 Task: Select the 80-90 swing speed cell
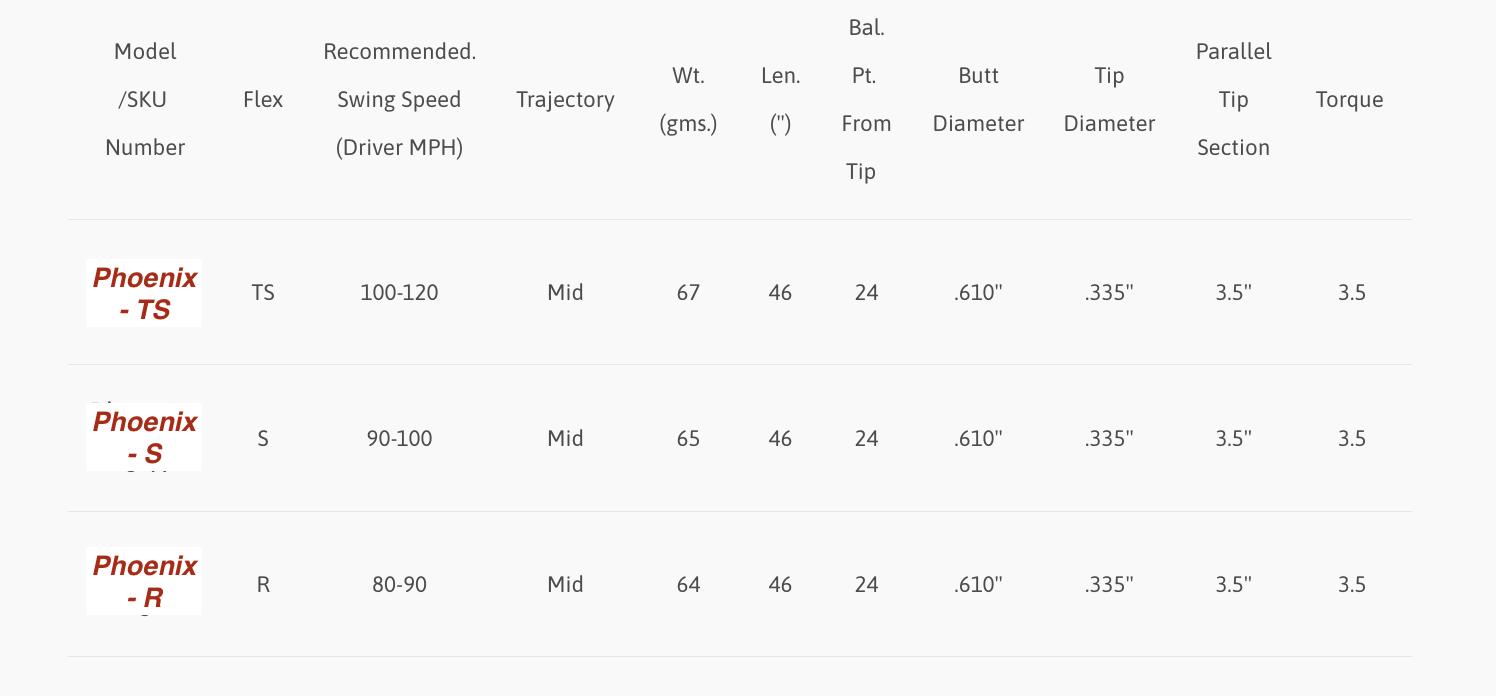point(399,584)
